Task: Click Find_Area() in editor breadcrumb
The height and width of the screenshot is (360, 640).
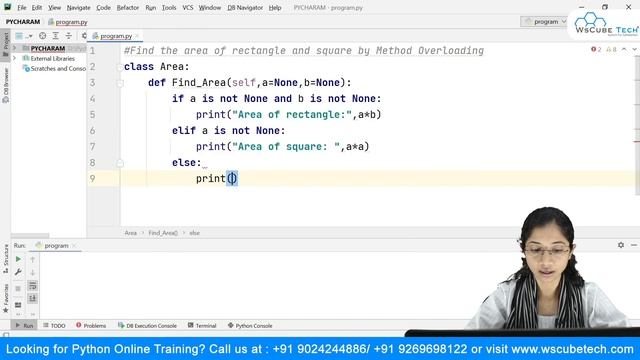Action: (163, 233)
